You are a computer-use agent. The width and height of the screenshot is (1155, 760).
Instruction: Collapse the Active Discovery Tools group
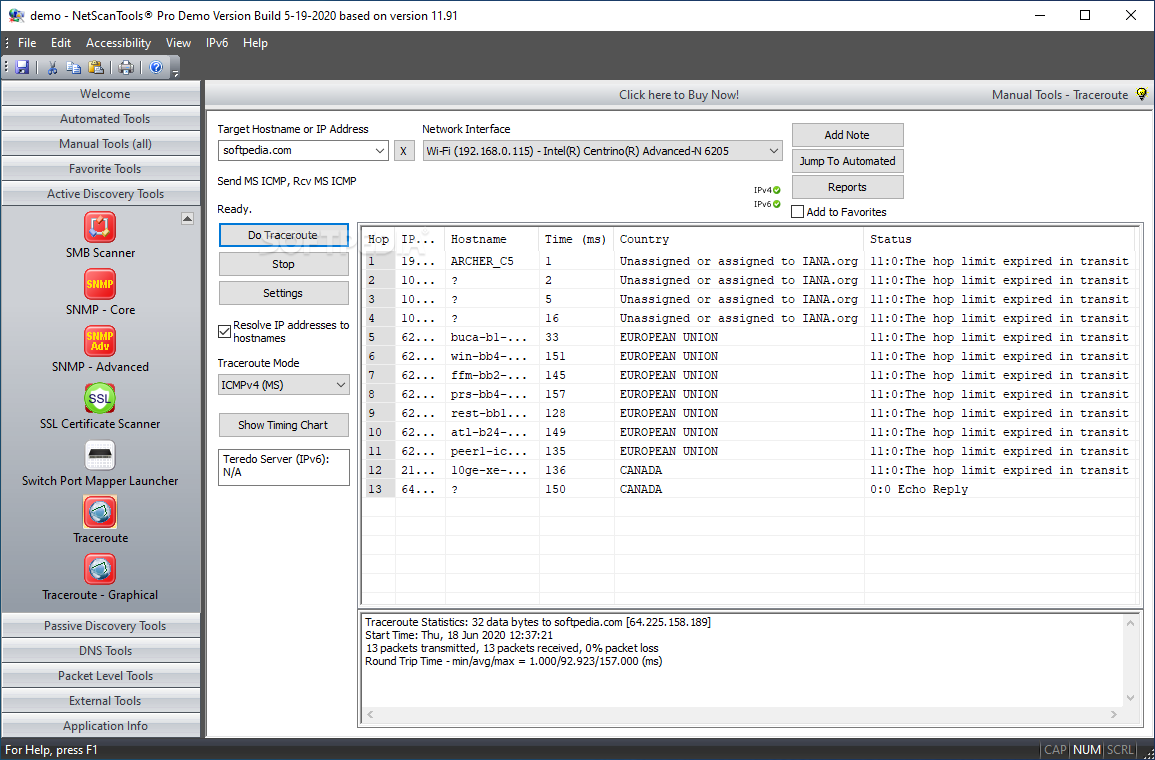[101, 194]
